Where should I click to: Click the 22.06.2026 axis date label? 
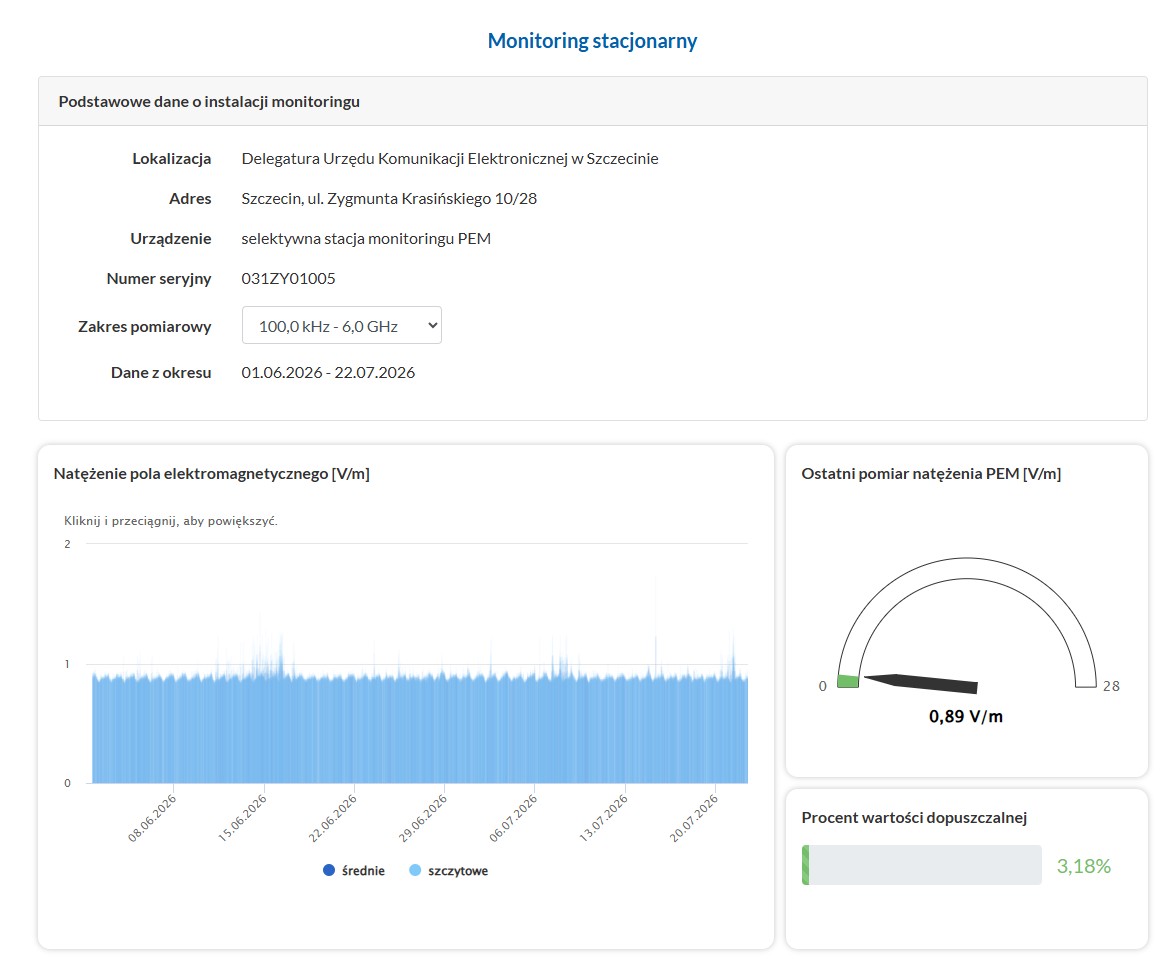click(x=333, y=817)
